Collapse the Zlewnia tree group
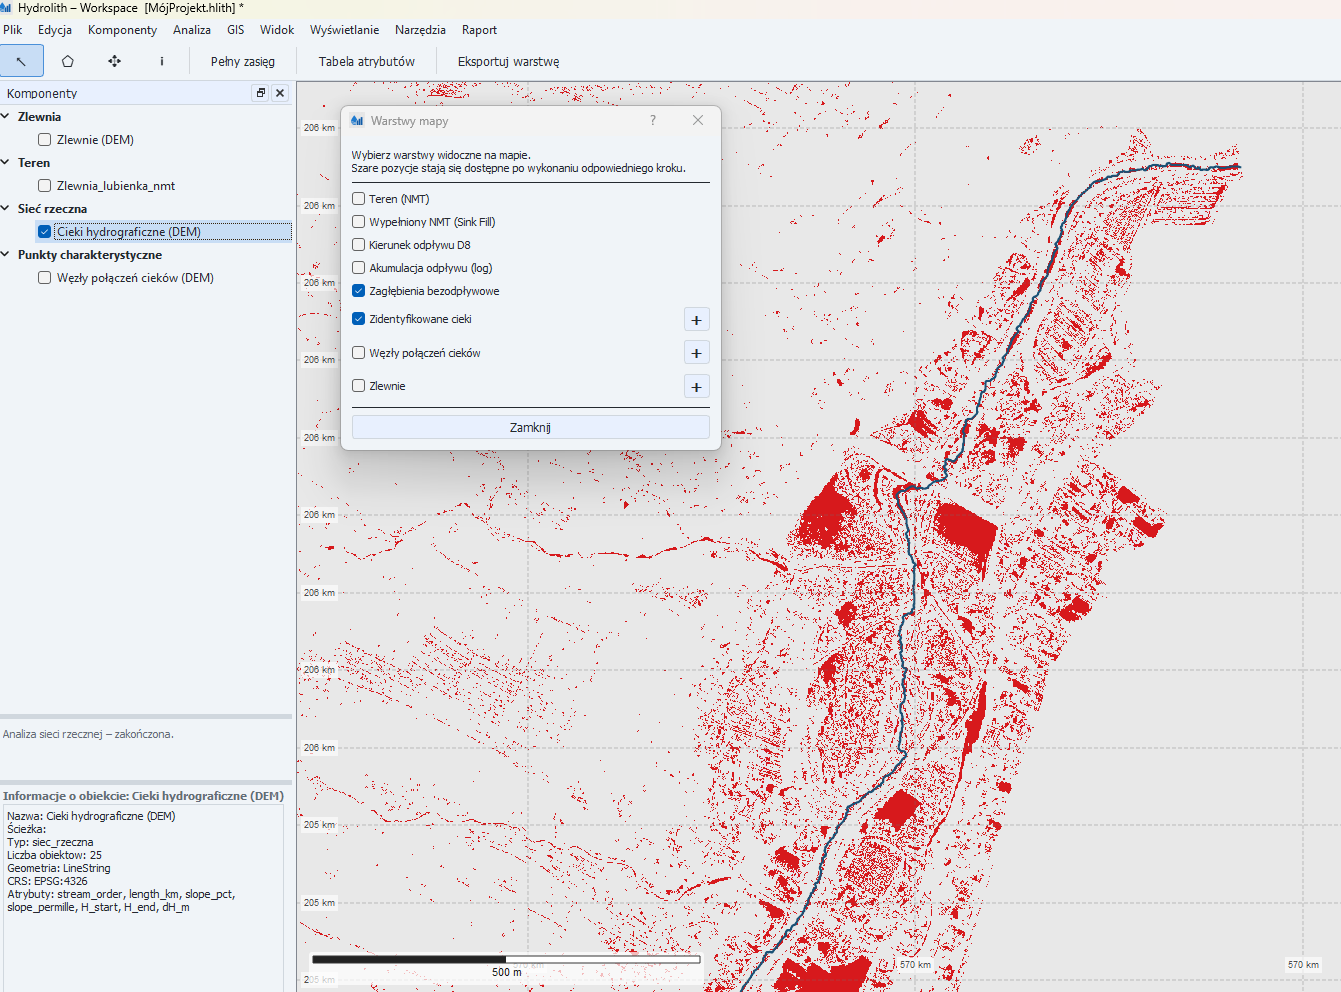The image size is (1341, 992). click(x=6, y=117)
